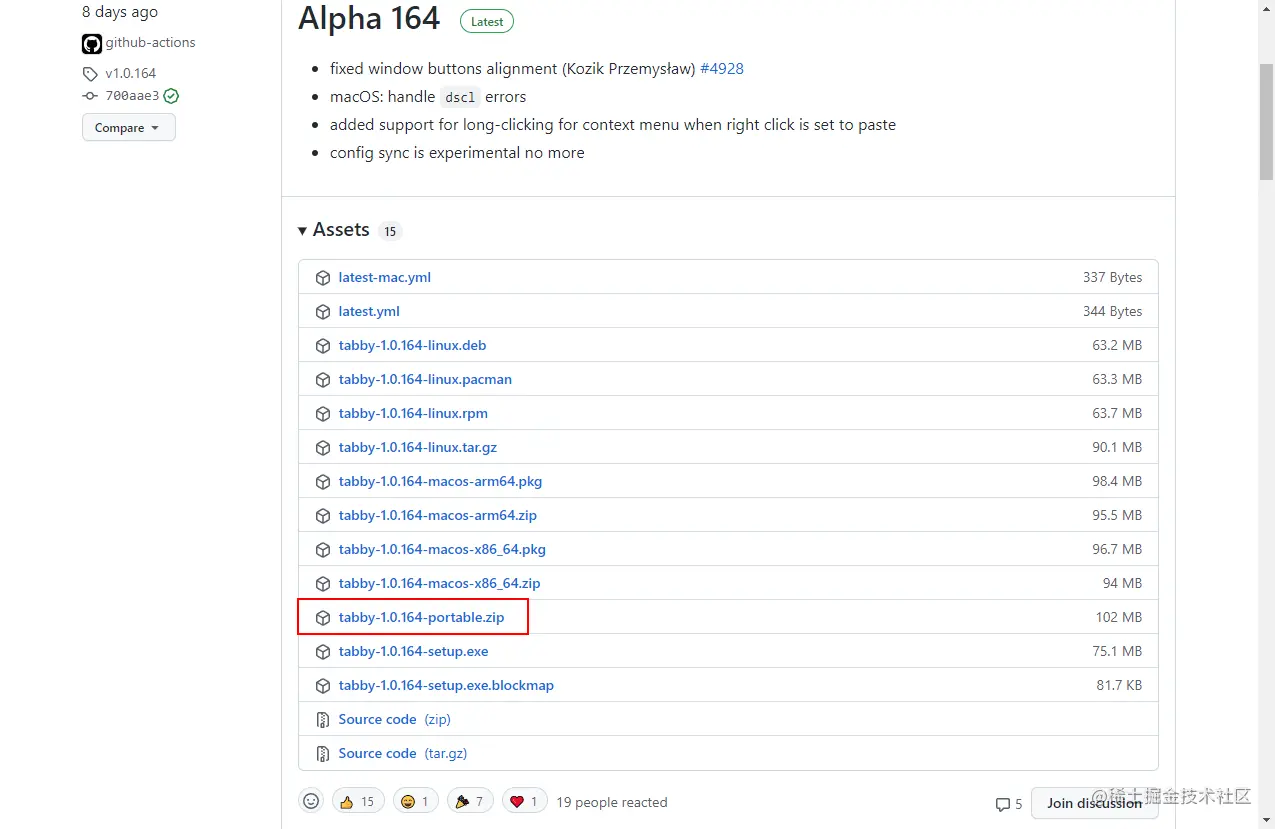Download tabby-1.0.164-setup.exe
This screenshot has height=829, width=1275.
click(414, 652)
